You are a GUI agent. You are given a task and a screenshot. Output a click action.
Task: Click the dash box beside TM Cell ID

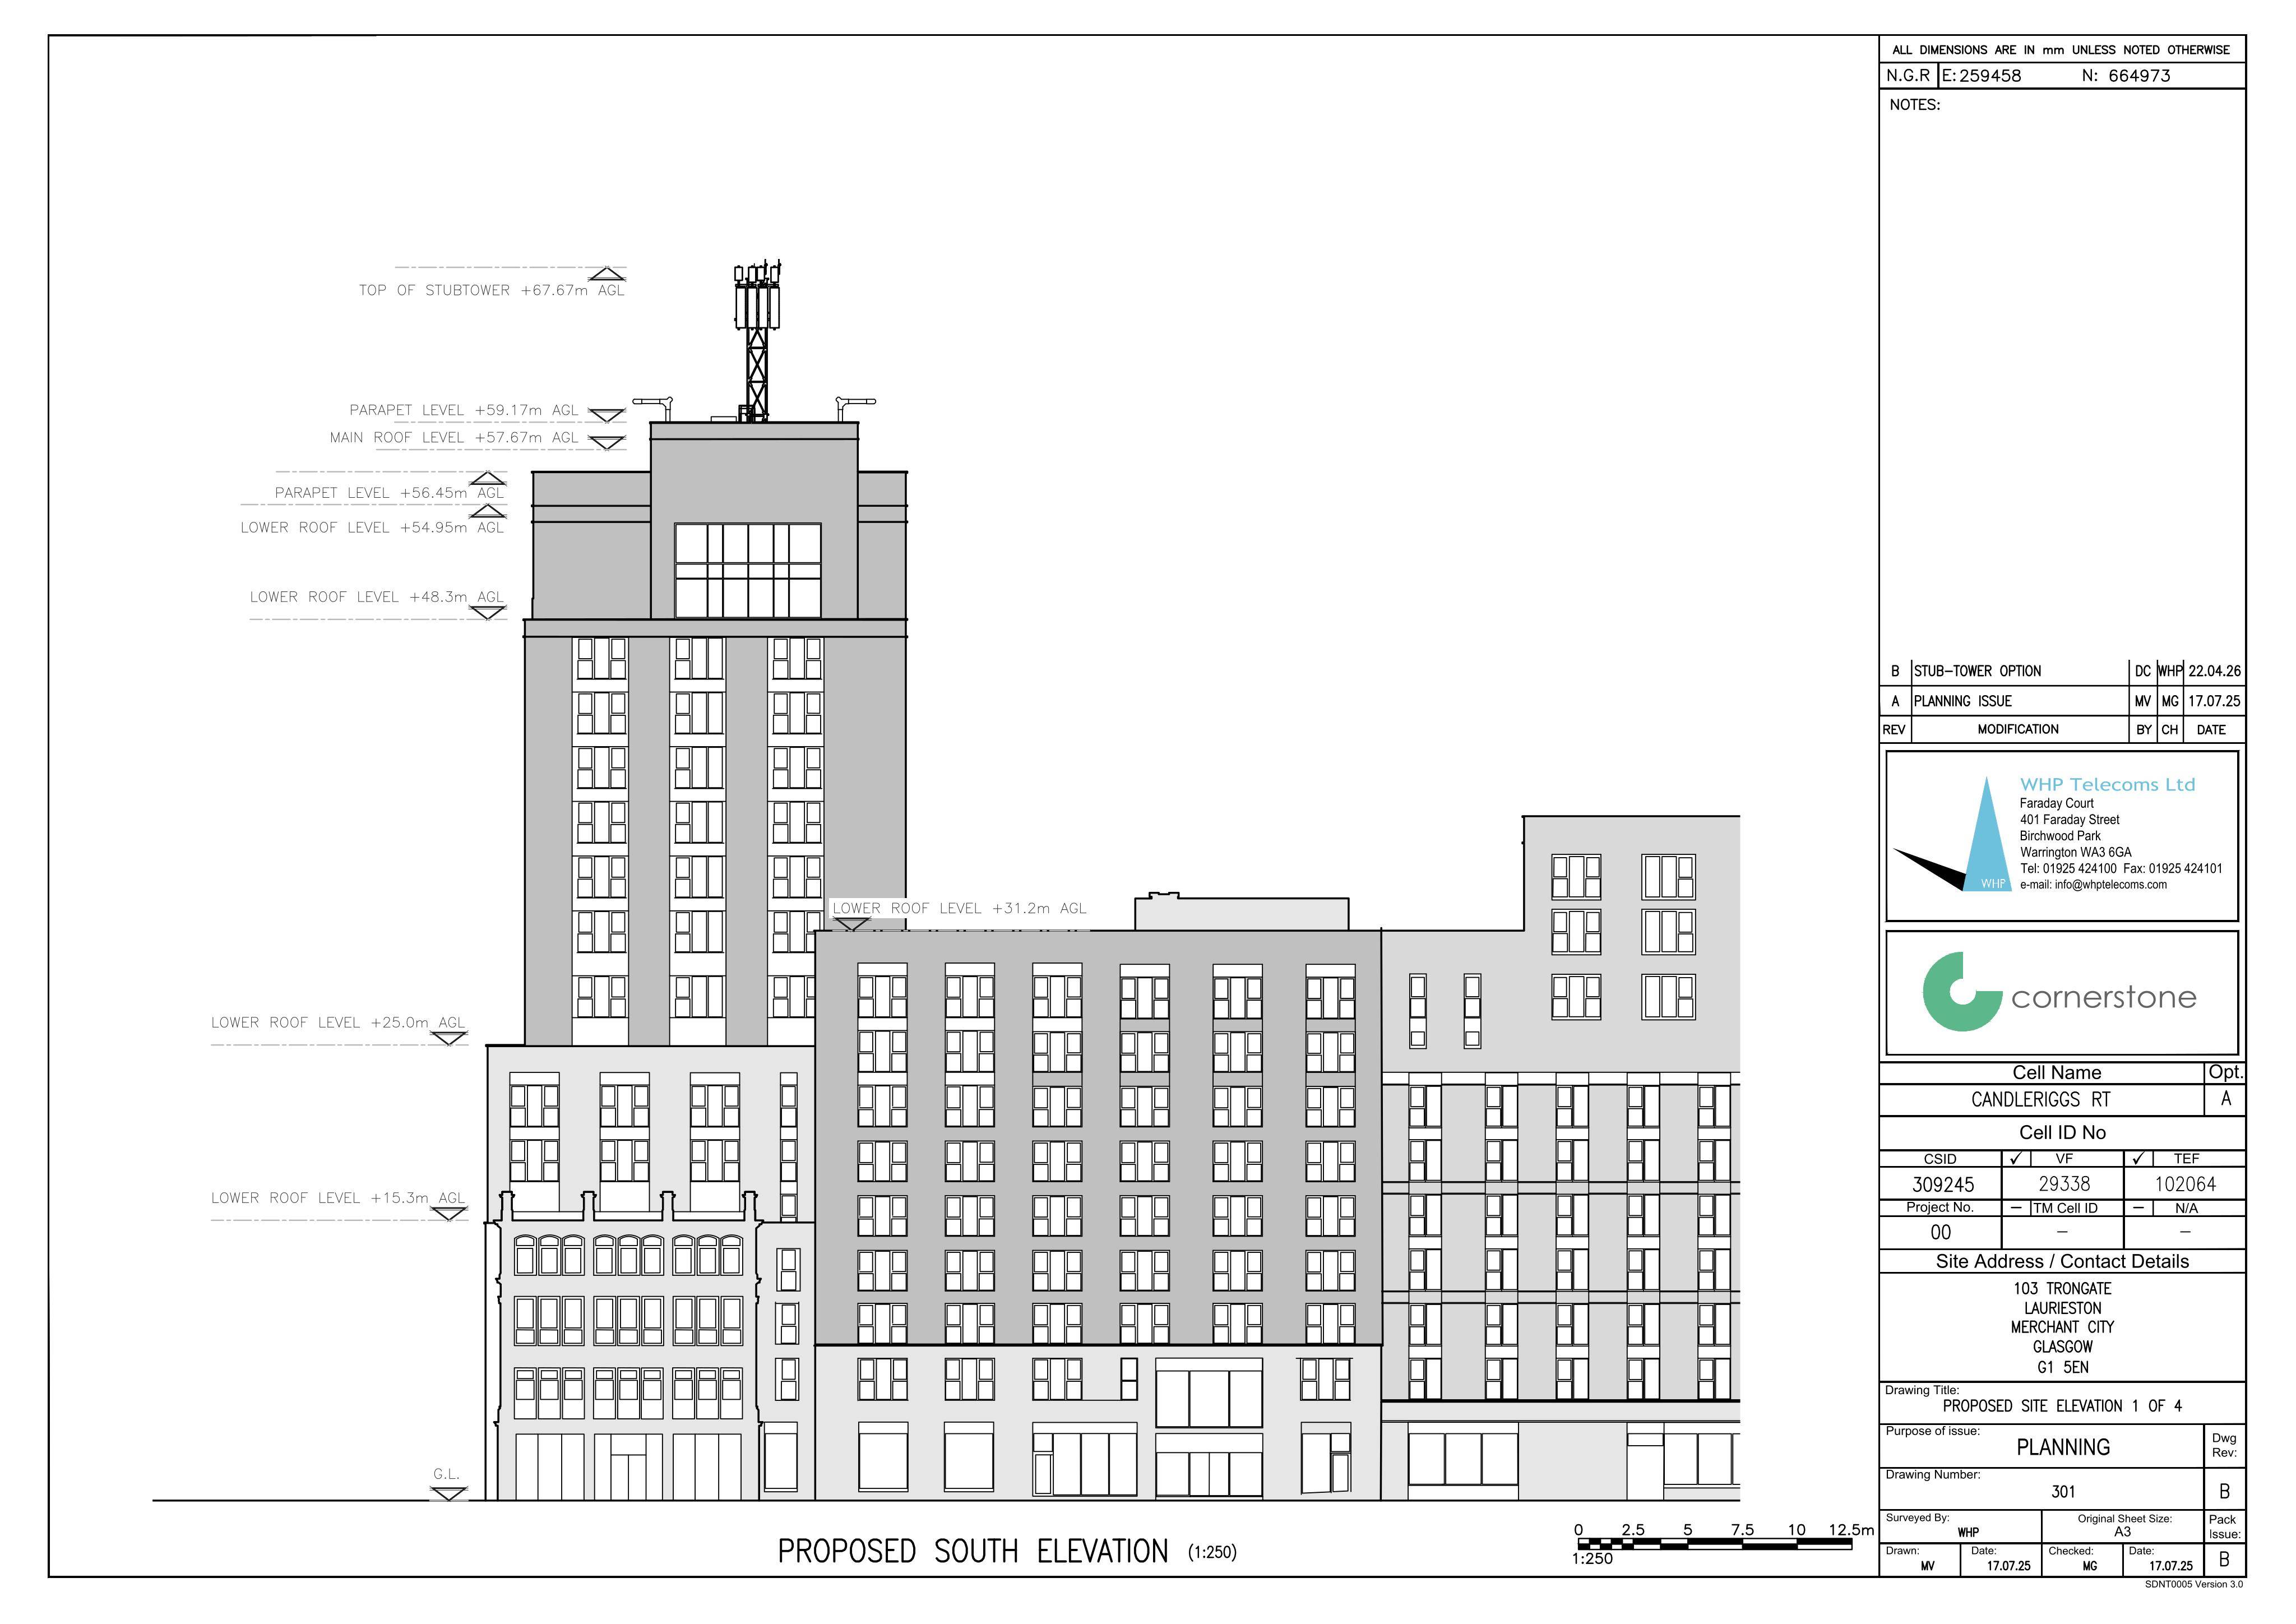point(2016,1208)
